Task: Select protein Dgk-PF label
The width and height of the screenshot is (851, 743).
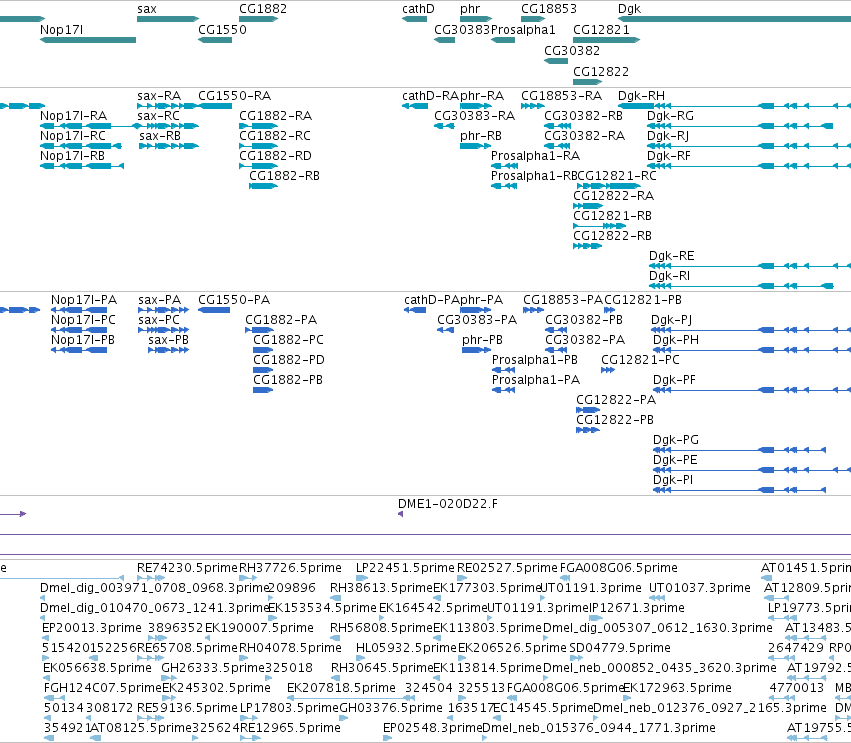Action: click(x=674, y=379)
